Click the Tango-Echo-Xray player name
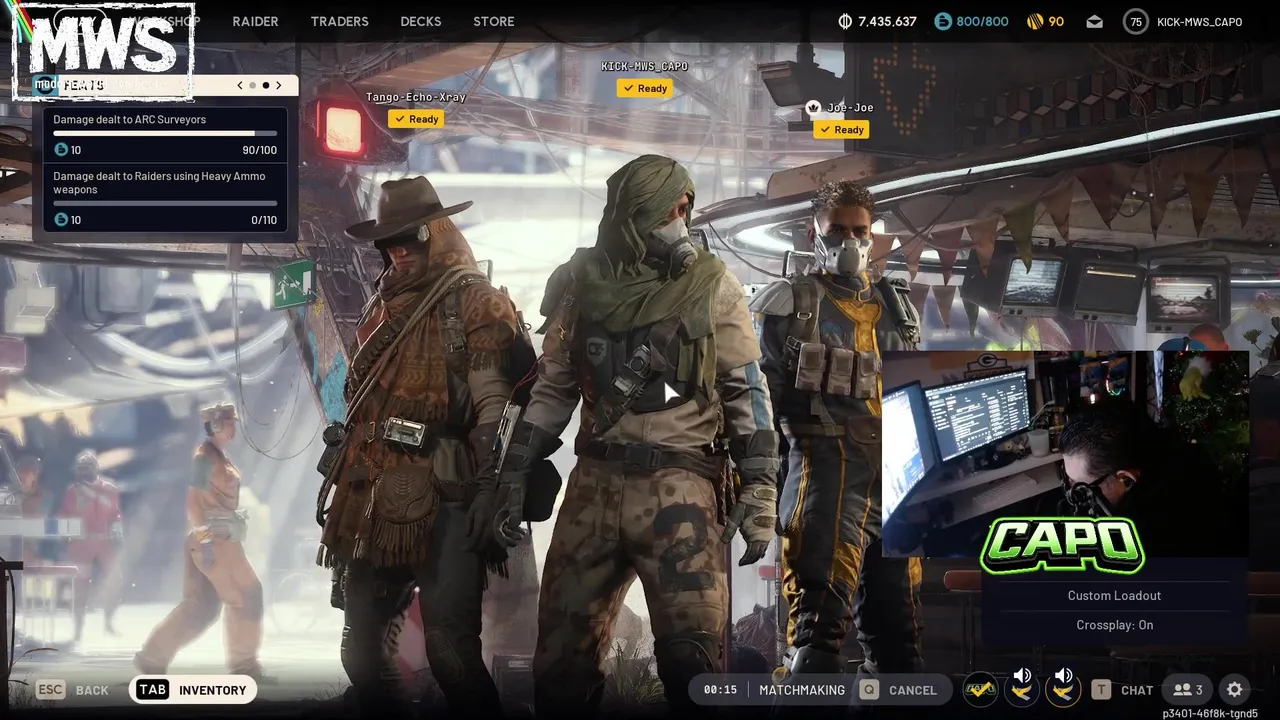The width and height of the screenshot is (1280, 720). [x=416, y=97]
